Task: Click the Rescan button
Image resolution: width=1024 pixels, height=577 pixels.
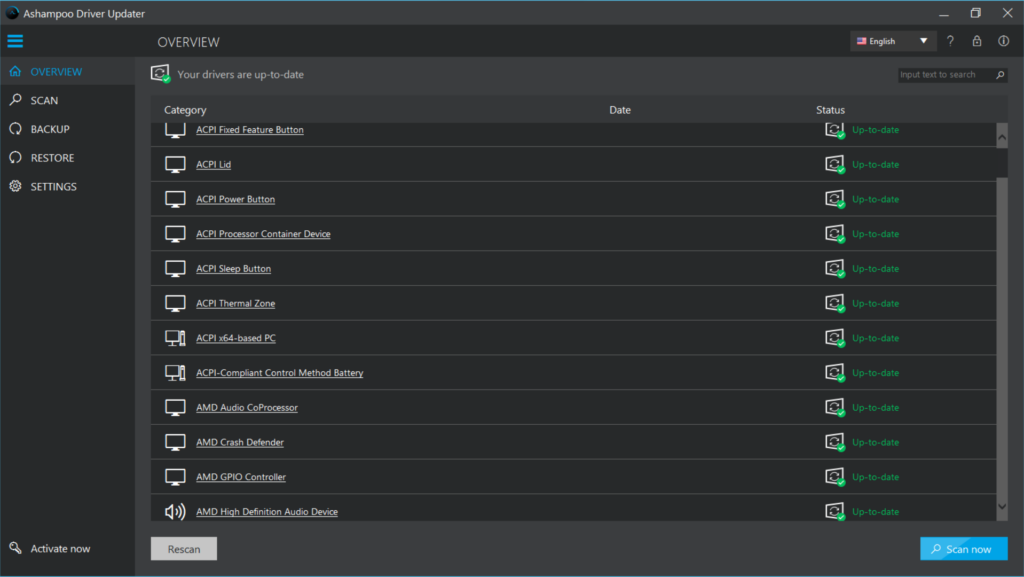Action: tap(184, 549)
